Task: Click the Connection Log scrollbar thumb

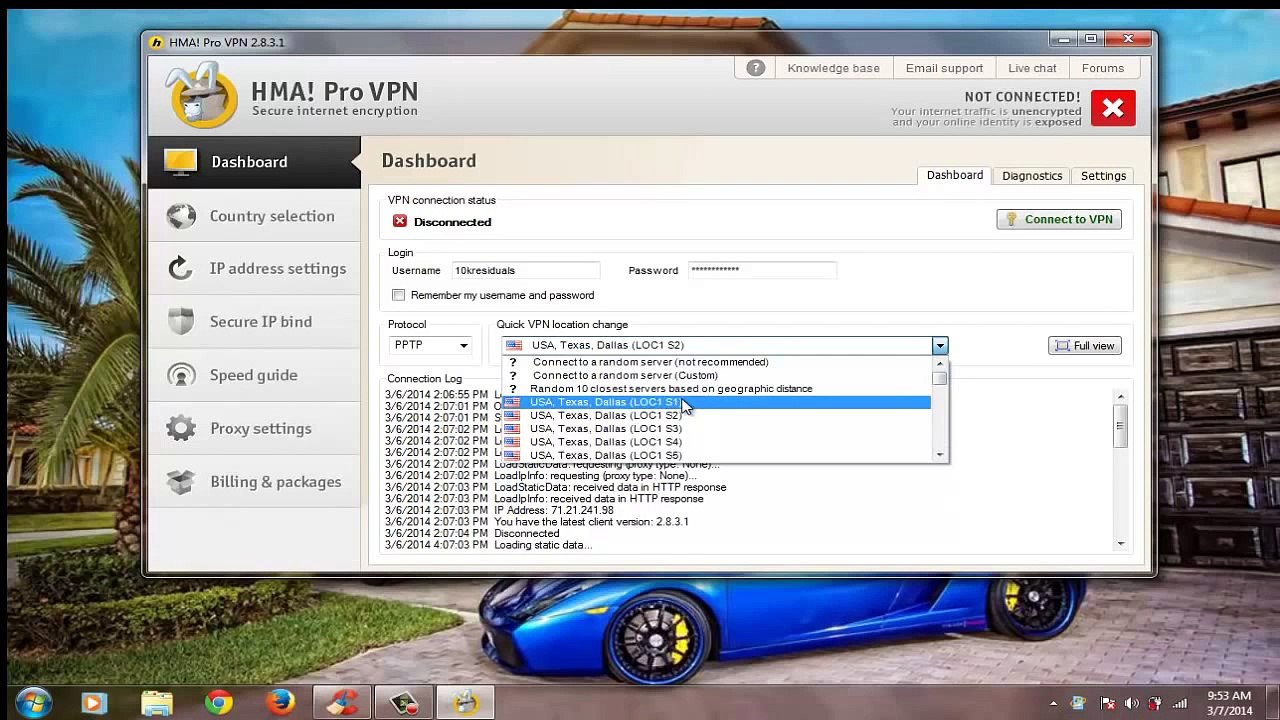Action: [x=1120, y=427]
